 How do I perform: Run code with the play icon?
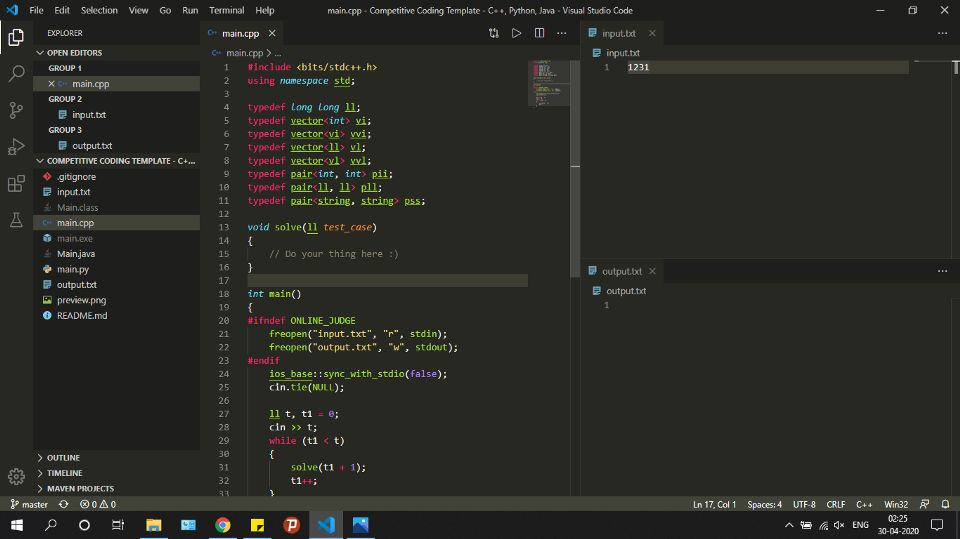pos(517,33)
